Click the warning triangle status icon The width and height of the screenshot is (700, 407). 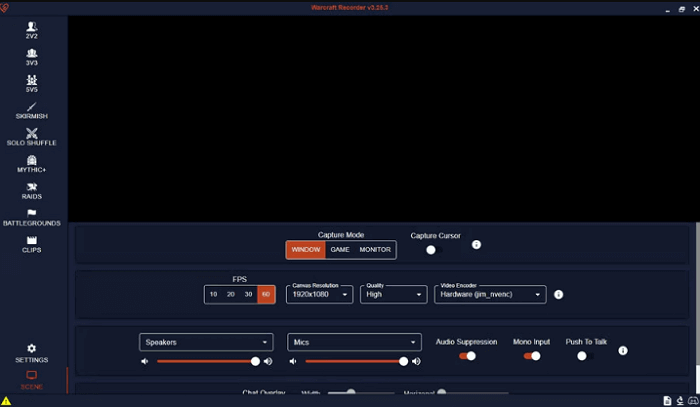tap(6, 401)
